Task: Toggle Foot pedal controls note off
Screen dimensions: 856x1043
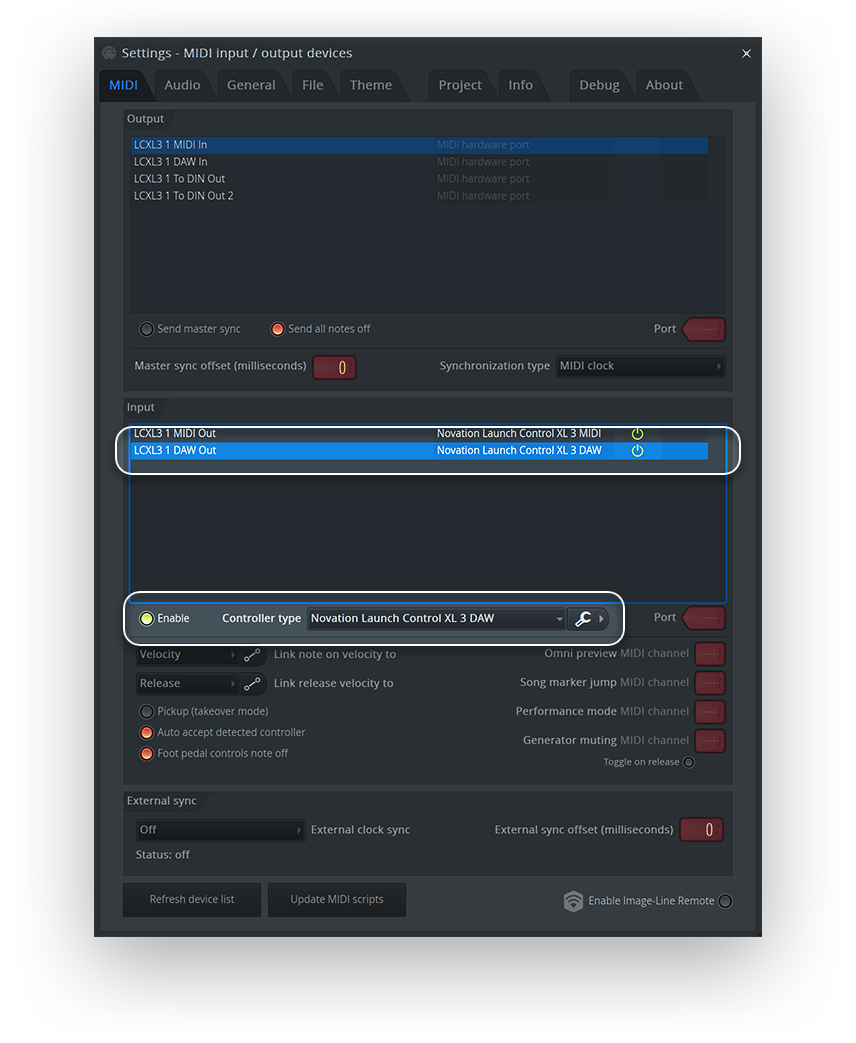Action: (x=146, y=754)
